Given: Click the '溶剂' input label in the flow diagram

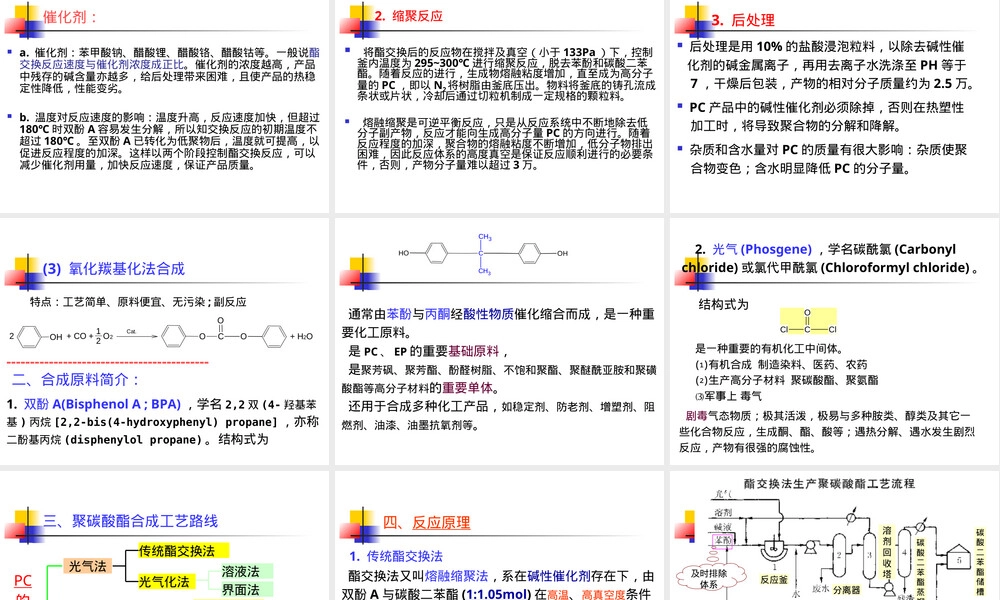Looking at the screenshot, I should (x=723, y=512).
